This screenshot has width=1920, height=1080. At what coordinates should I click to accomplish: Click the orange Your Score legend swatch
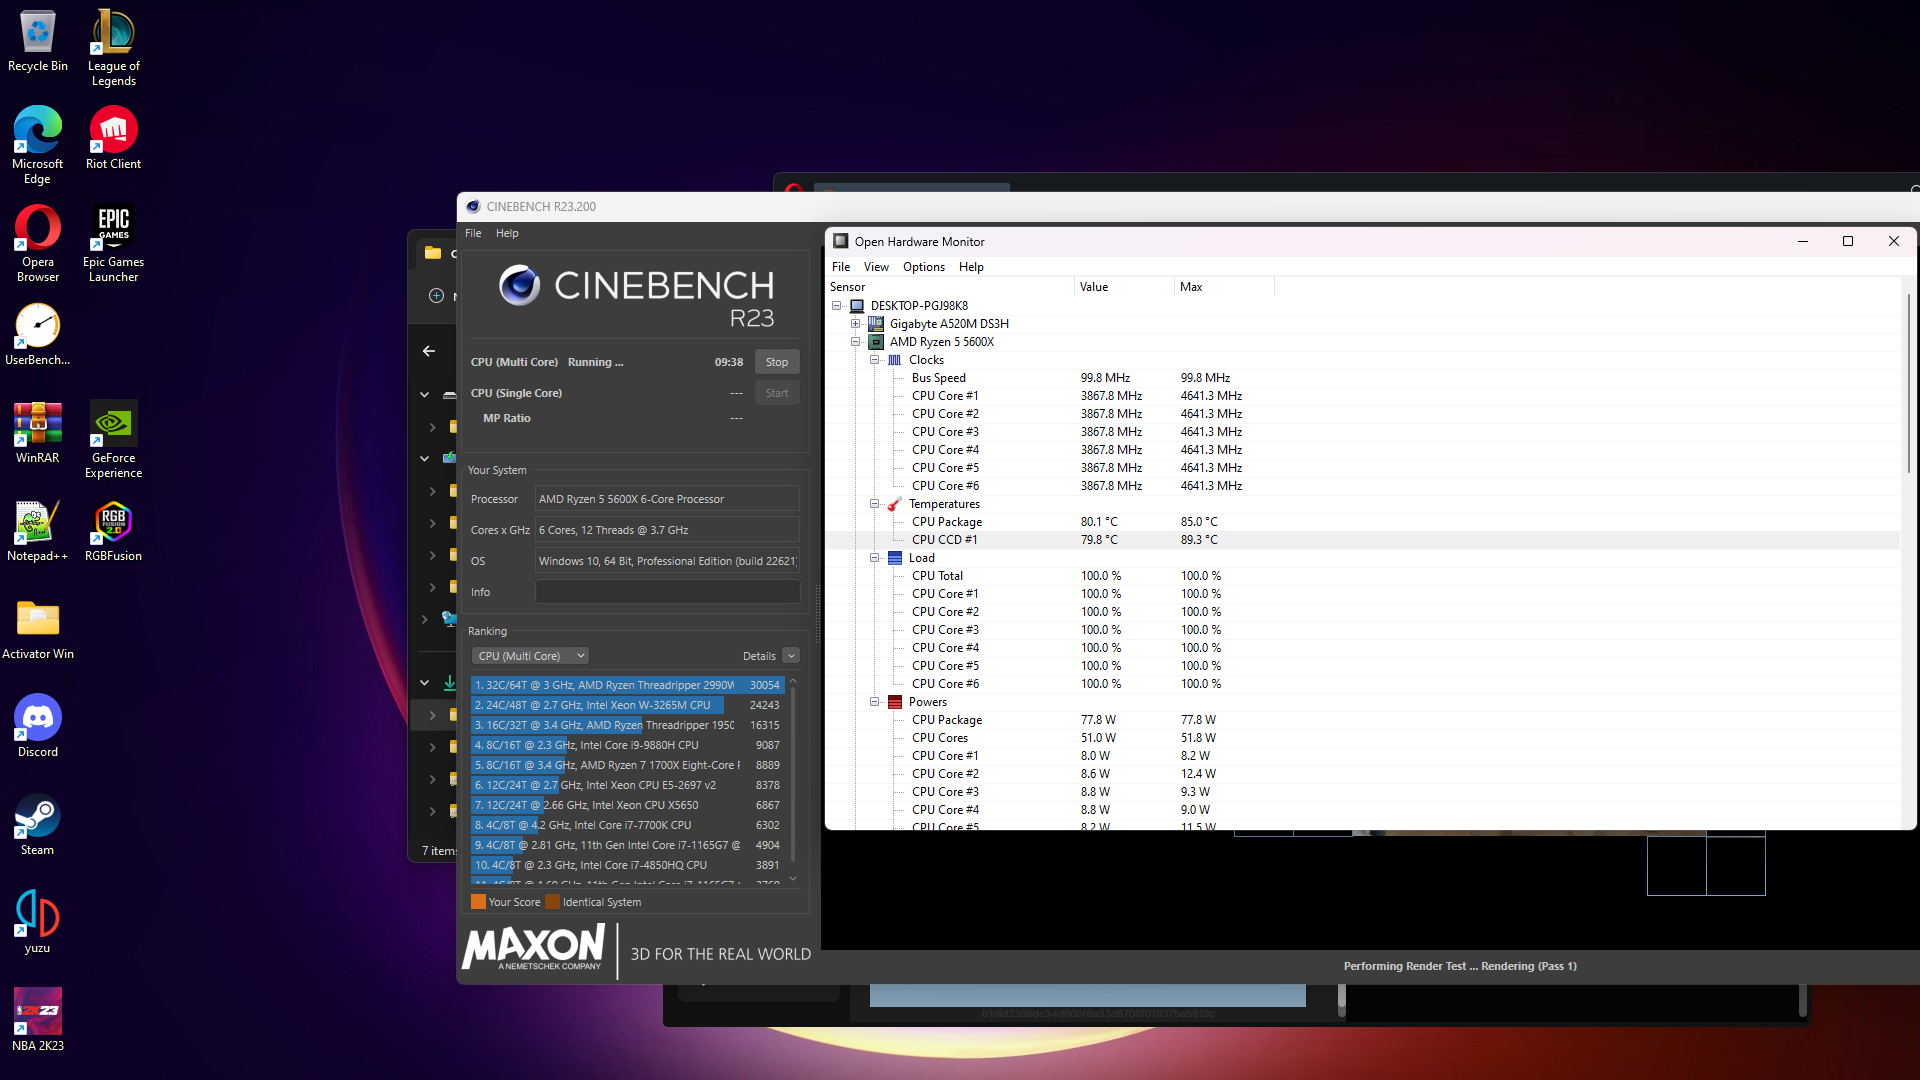coord(478,902)
